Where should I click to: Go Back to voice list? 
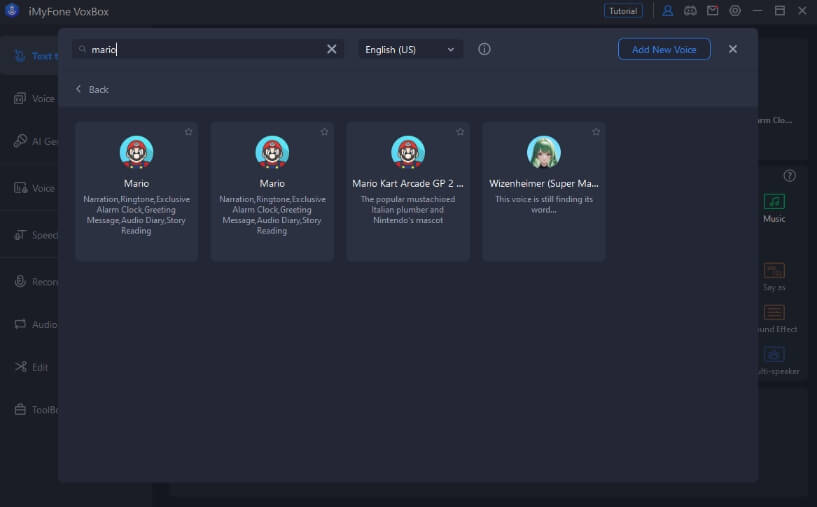[92, 90]
